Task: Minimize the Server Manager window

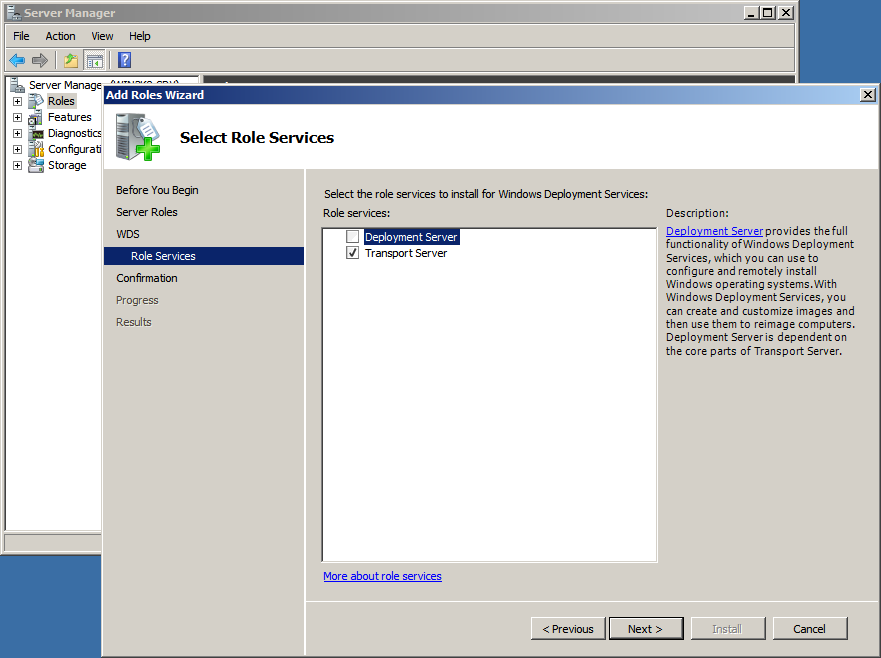Action: pos(751,12)
